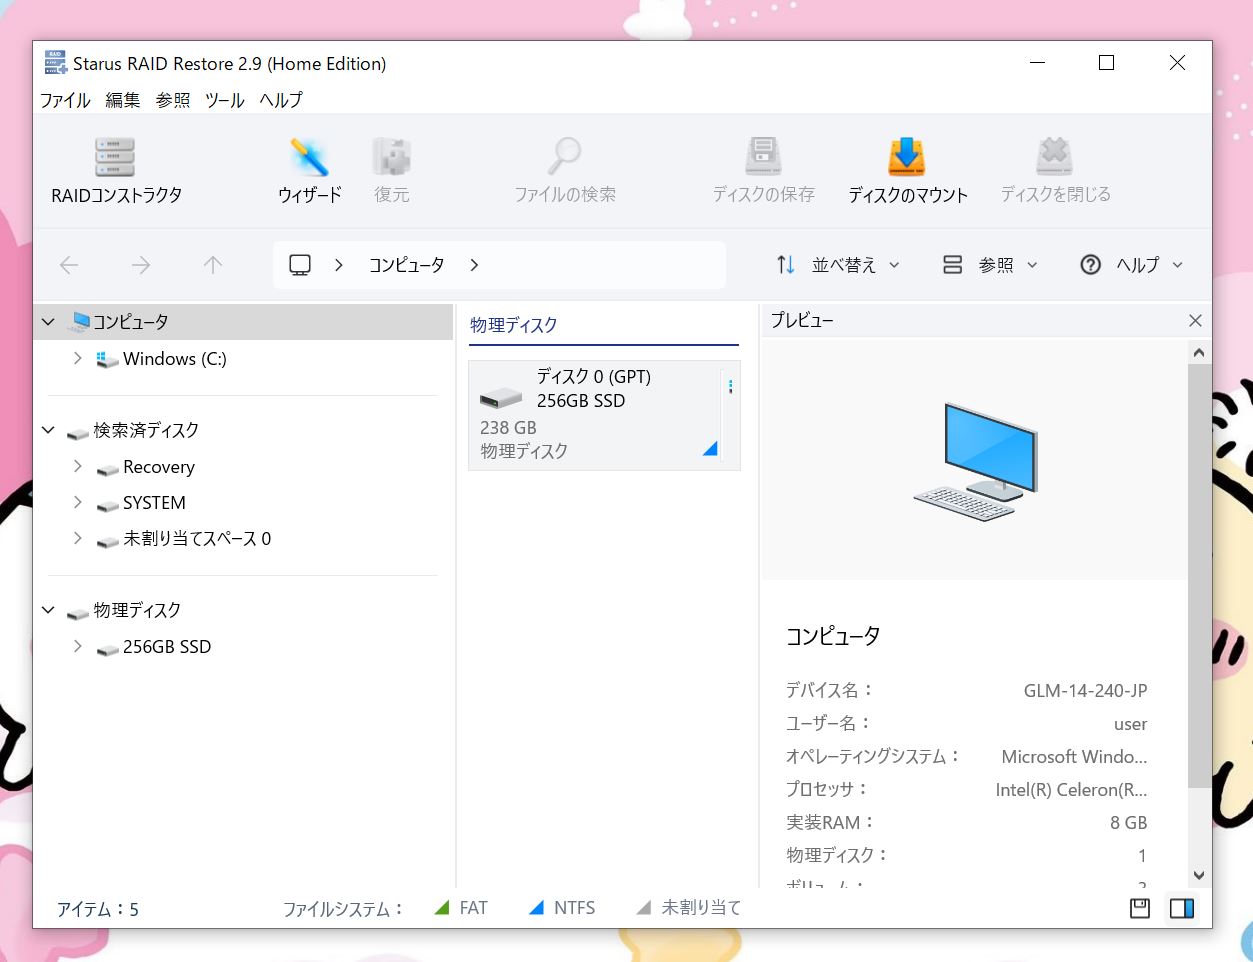Click the ディスクの保存 save disk icon

pos(763,171)
